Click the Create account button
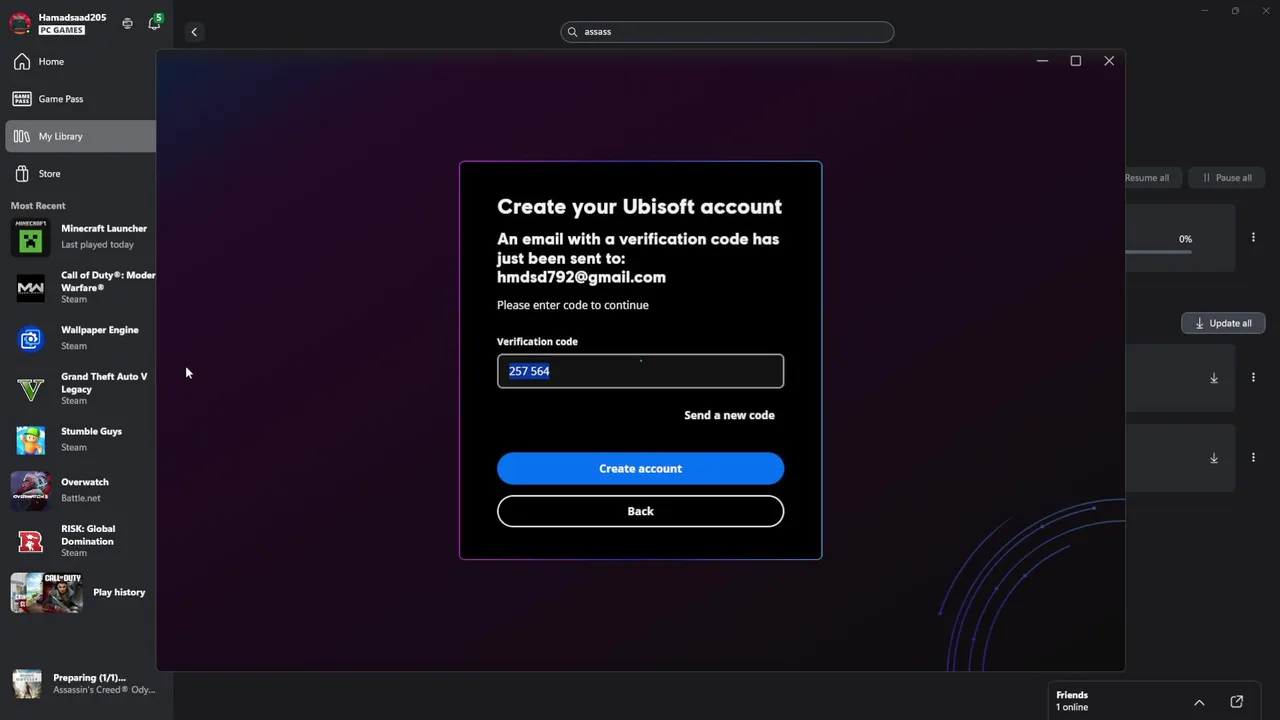The width and height of the screenshot is (1280, 720). 640,468
